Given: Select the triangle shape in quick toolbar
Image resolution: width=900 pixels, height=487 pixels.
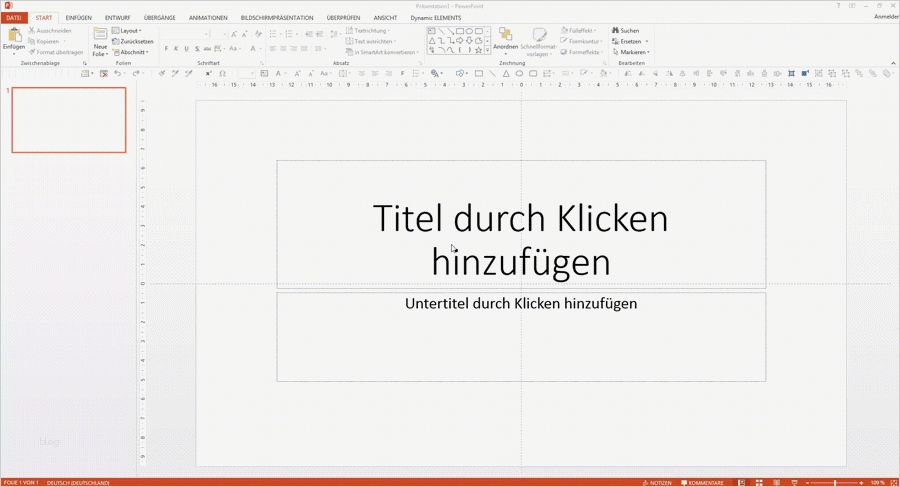Looking at the screenshot, I should (506, 74).
